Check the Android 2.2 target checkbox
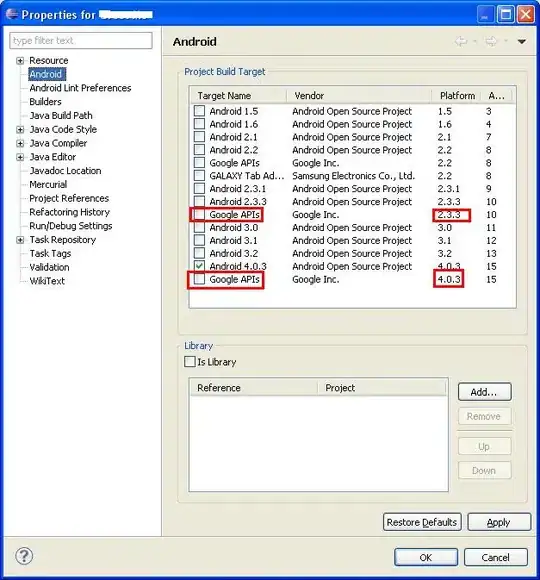This screenshot has width=540, height=580. pyautogui.click(x=199, y=149)
